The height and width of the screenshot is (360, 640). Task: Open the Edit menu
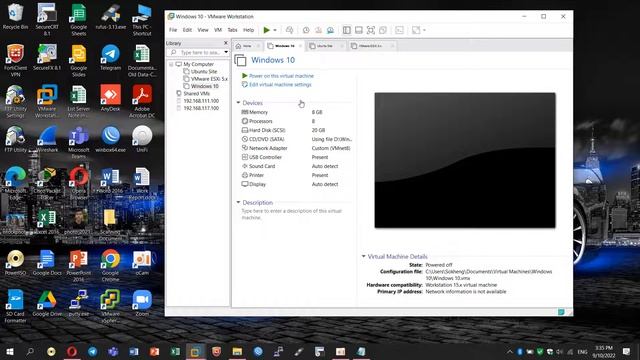coord(187,30)
